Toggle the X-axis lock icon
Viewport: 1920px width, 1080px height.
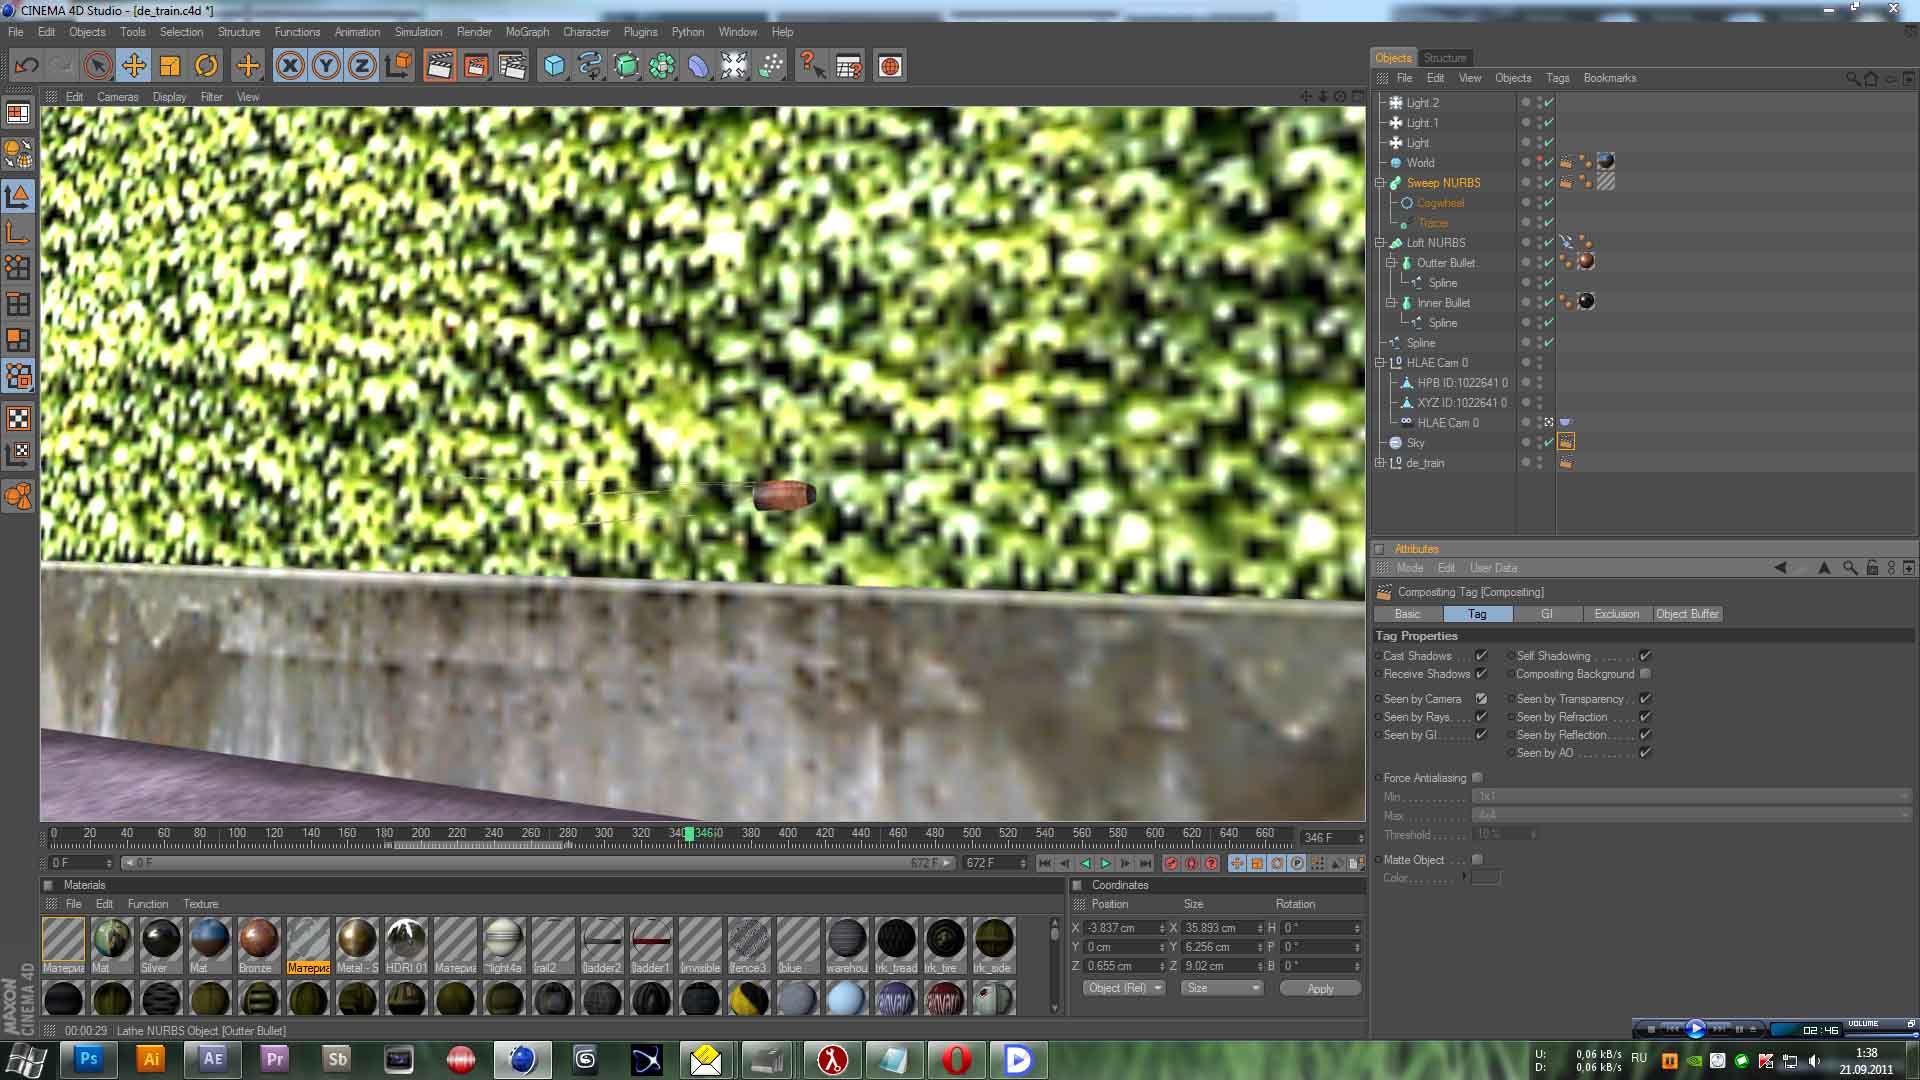[x=290, y=66]
